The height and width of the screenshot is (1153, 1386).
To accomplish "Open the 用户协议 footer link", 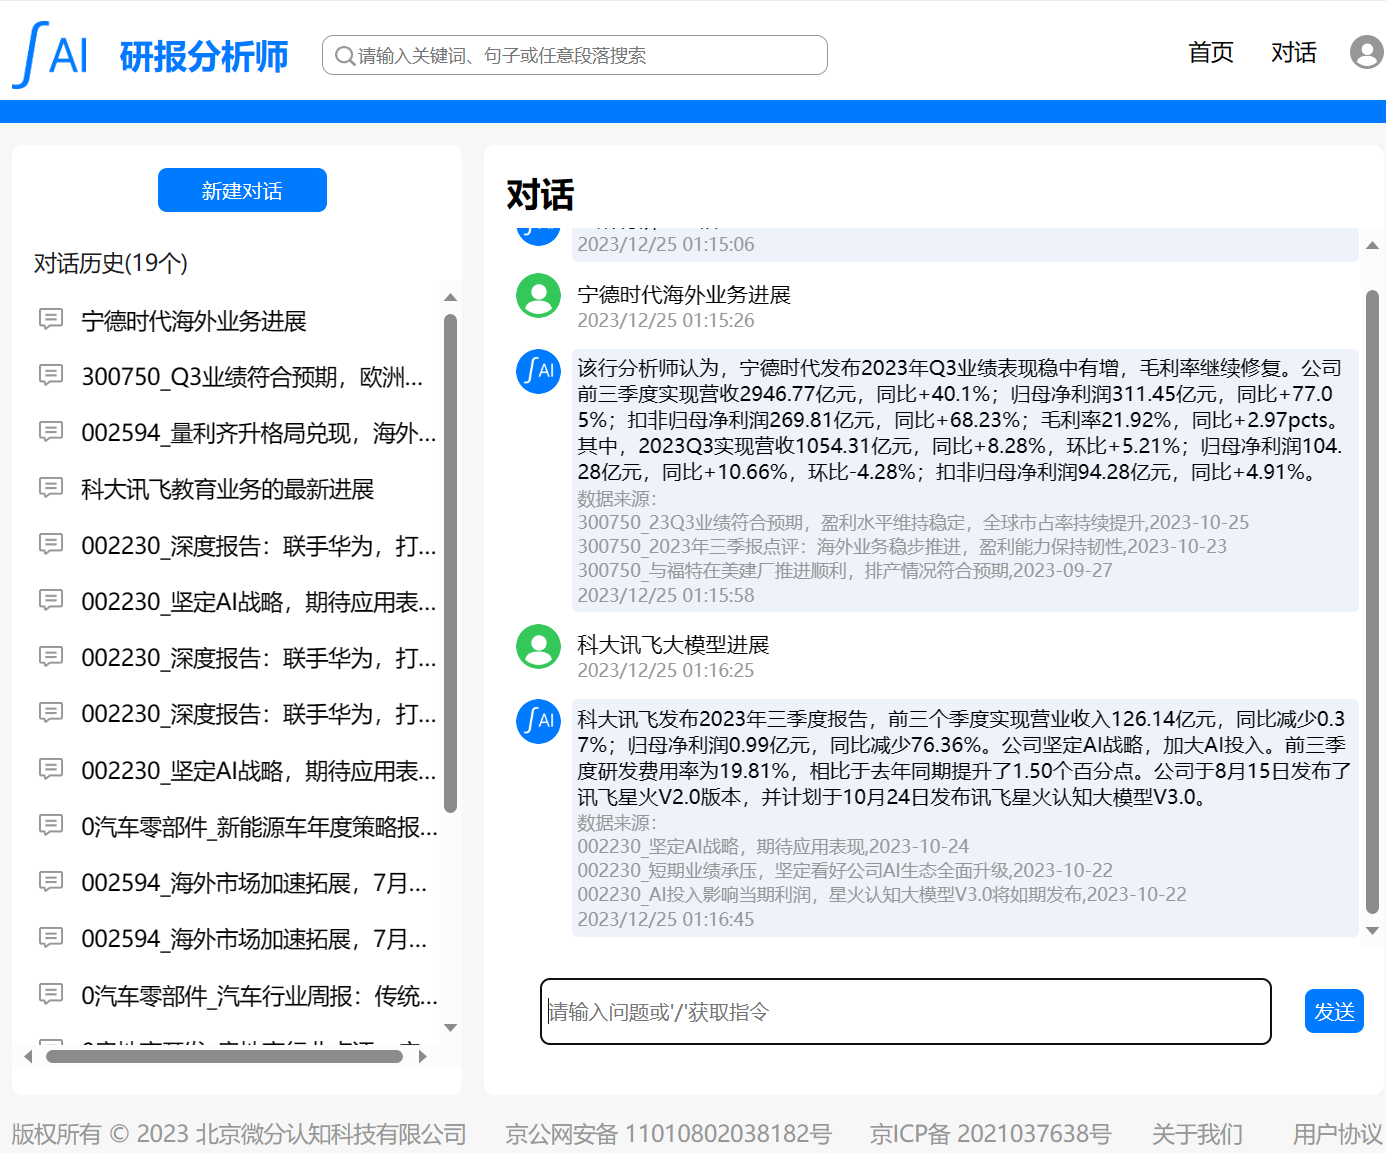I will (1338, 1134).
